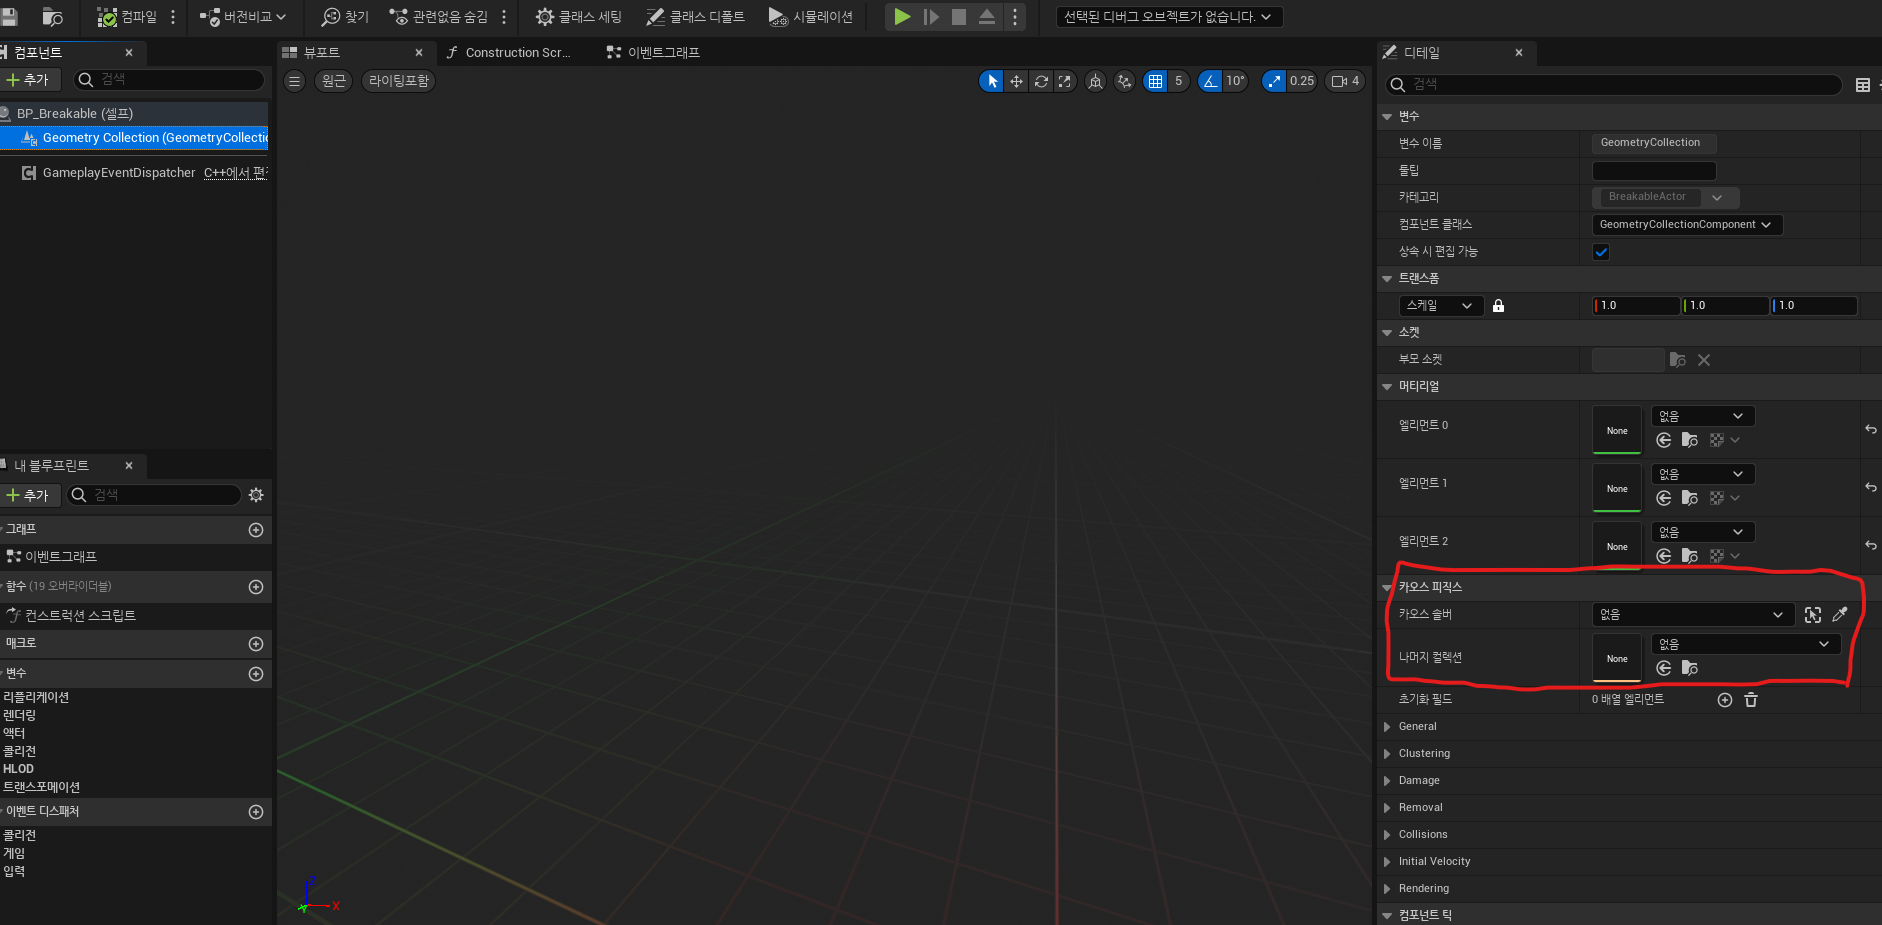Click the Stop playback button
This screenshot has width=1882, height=925.
(x=958, y=17)
